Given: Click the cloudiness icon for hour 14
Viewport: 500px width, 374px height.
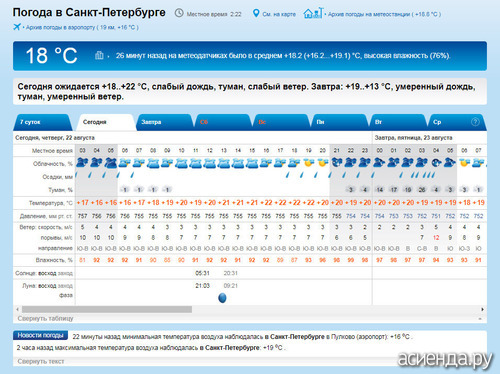Looking at the screenshot, I should pos(238,163).
